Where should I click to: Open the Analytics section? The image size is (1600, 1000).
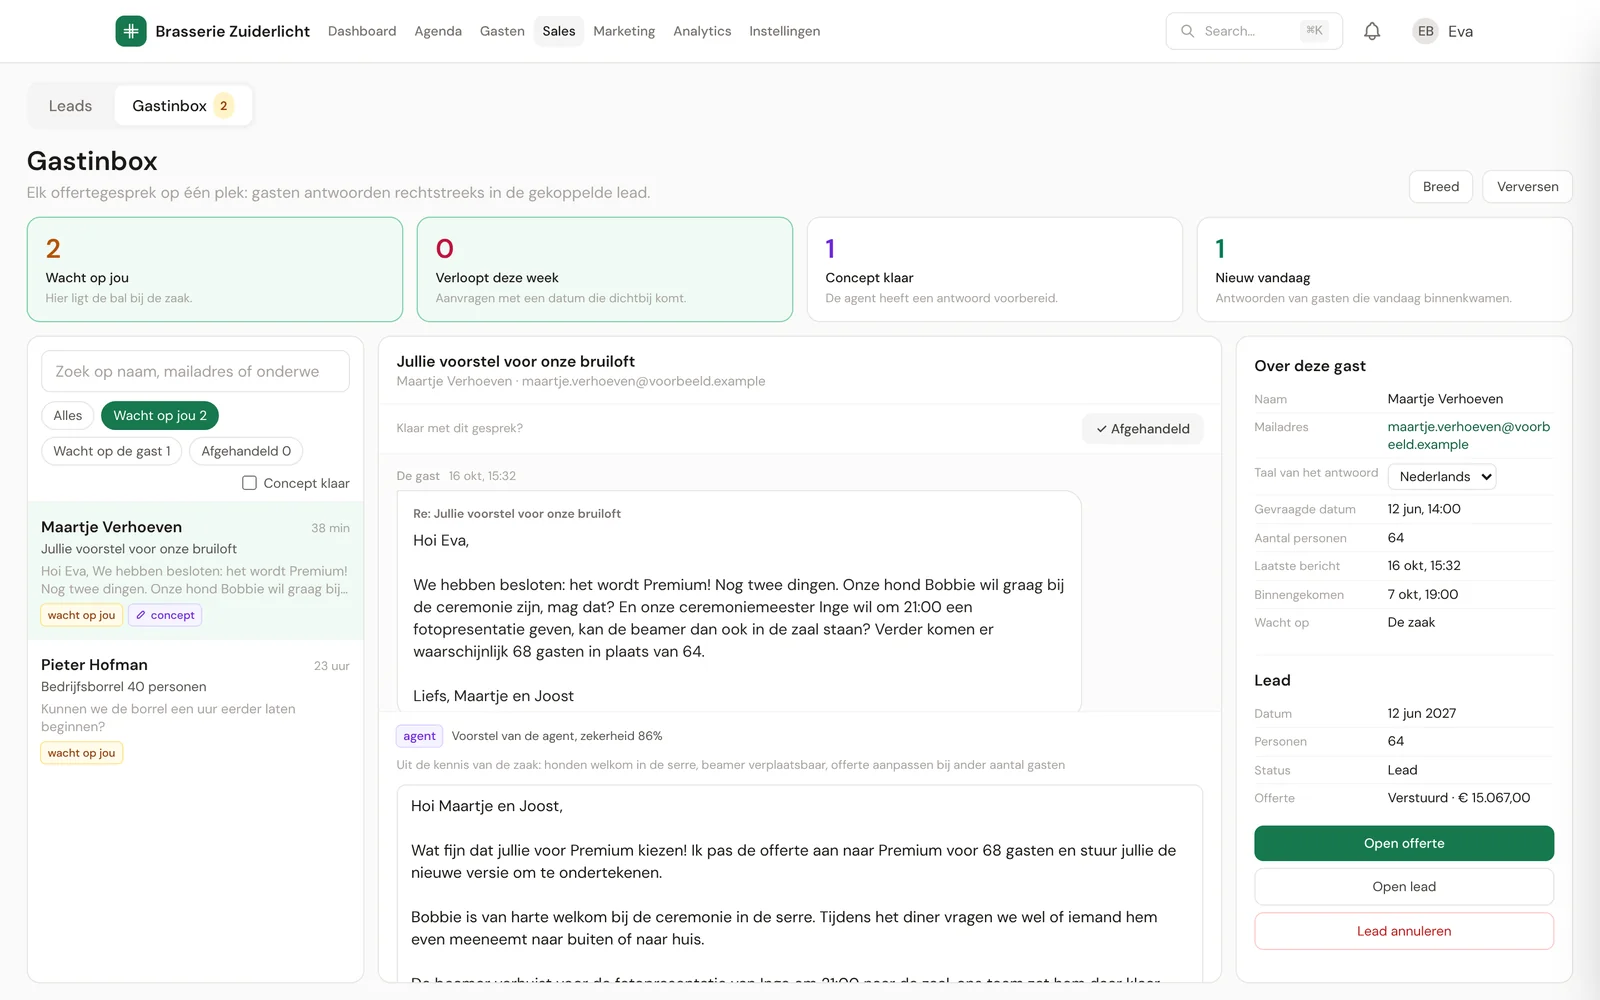tap(702, 31)
